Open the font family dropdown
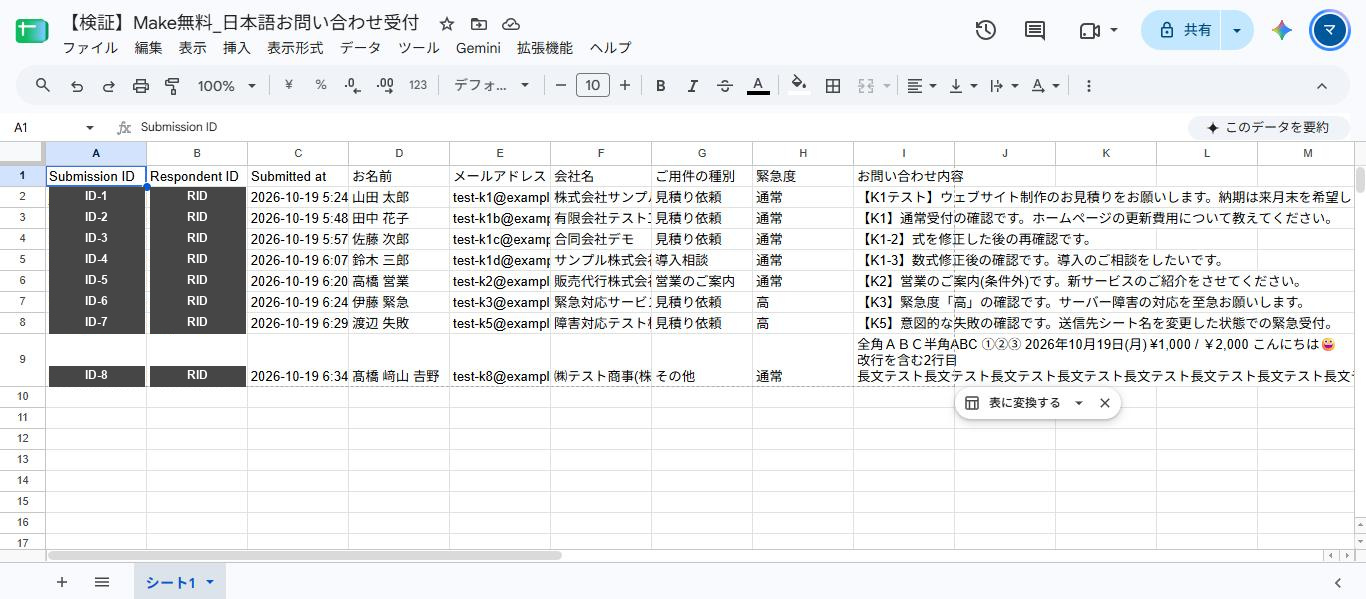 tap(491, 86)
